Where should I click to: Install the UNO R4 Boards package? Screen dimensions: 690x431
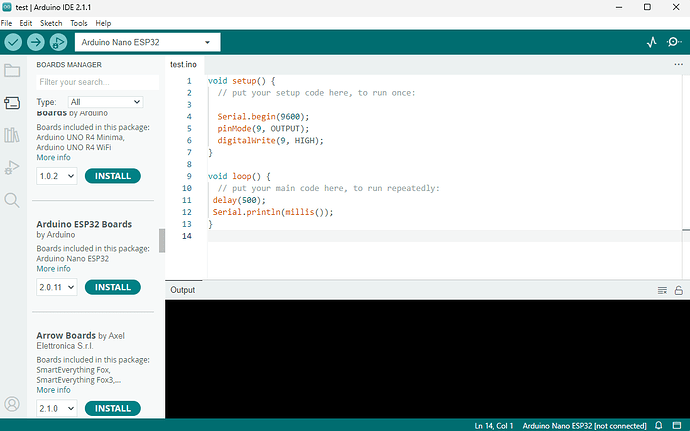coord(113,176)
